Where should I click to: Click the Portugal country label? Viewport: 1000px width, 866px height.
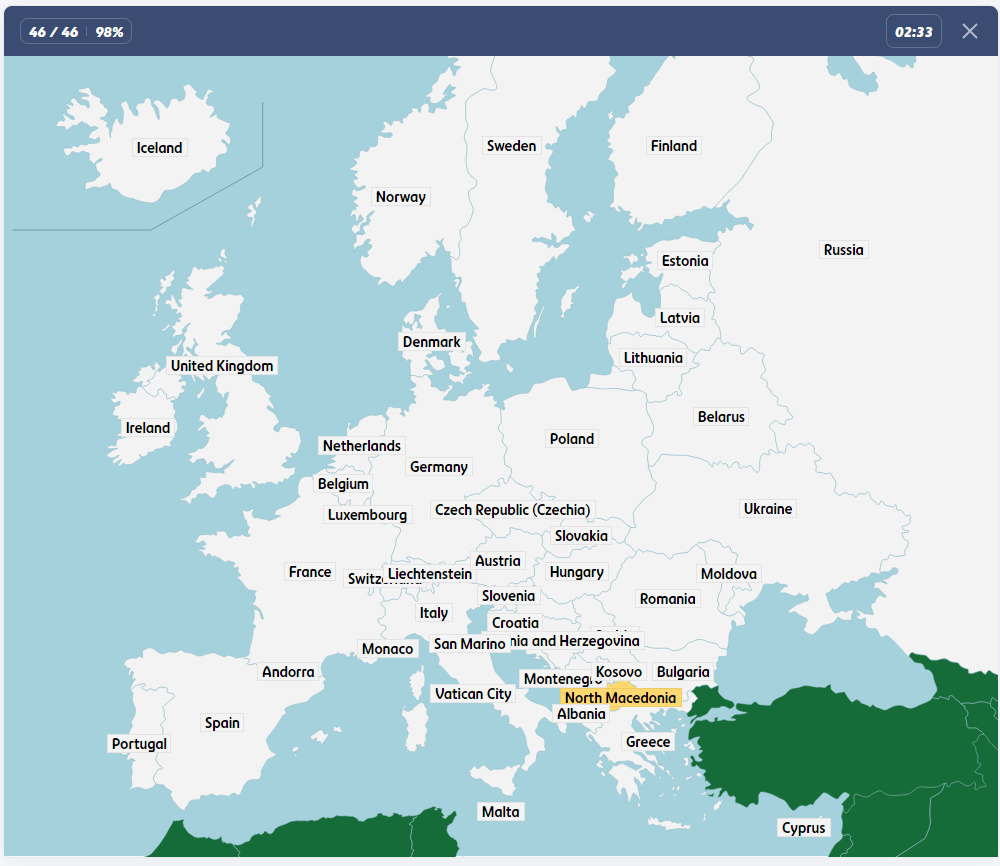139,744
